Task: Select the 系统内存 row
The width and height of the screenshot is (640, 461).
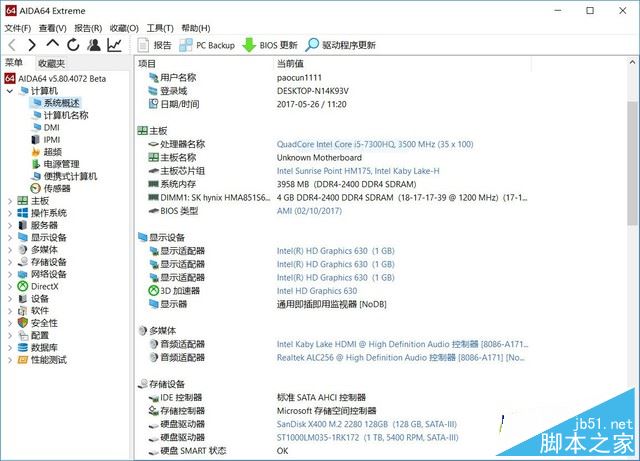Action: coord(332,184)
